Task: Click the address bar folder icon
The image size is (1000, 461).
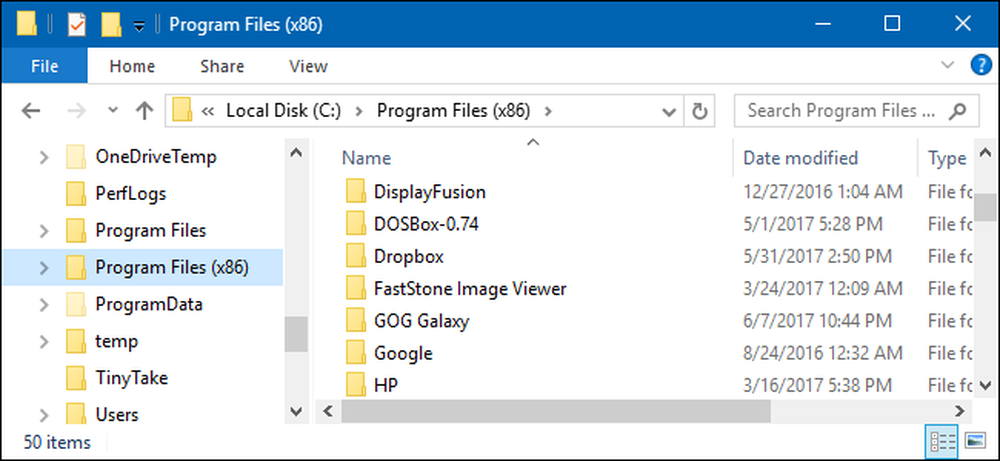Action: click(x=182, y=111)
